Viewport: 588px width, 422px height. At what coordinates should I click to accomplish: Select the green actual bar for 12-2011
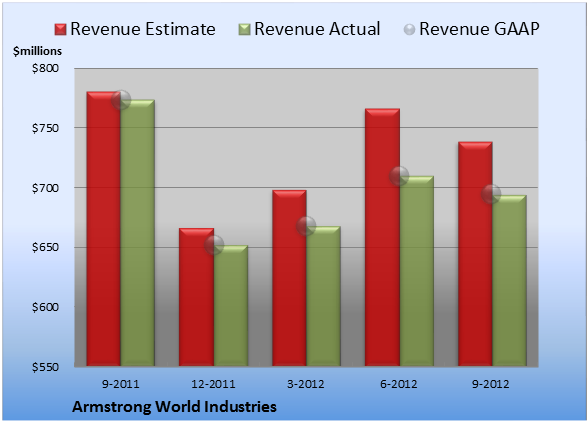[x=231, y=306]
